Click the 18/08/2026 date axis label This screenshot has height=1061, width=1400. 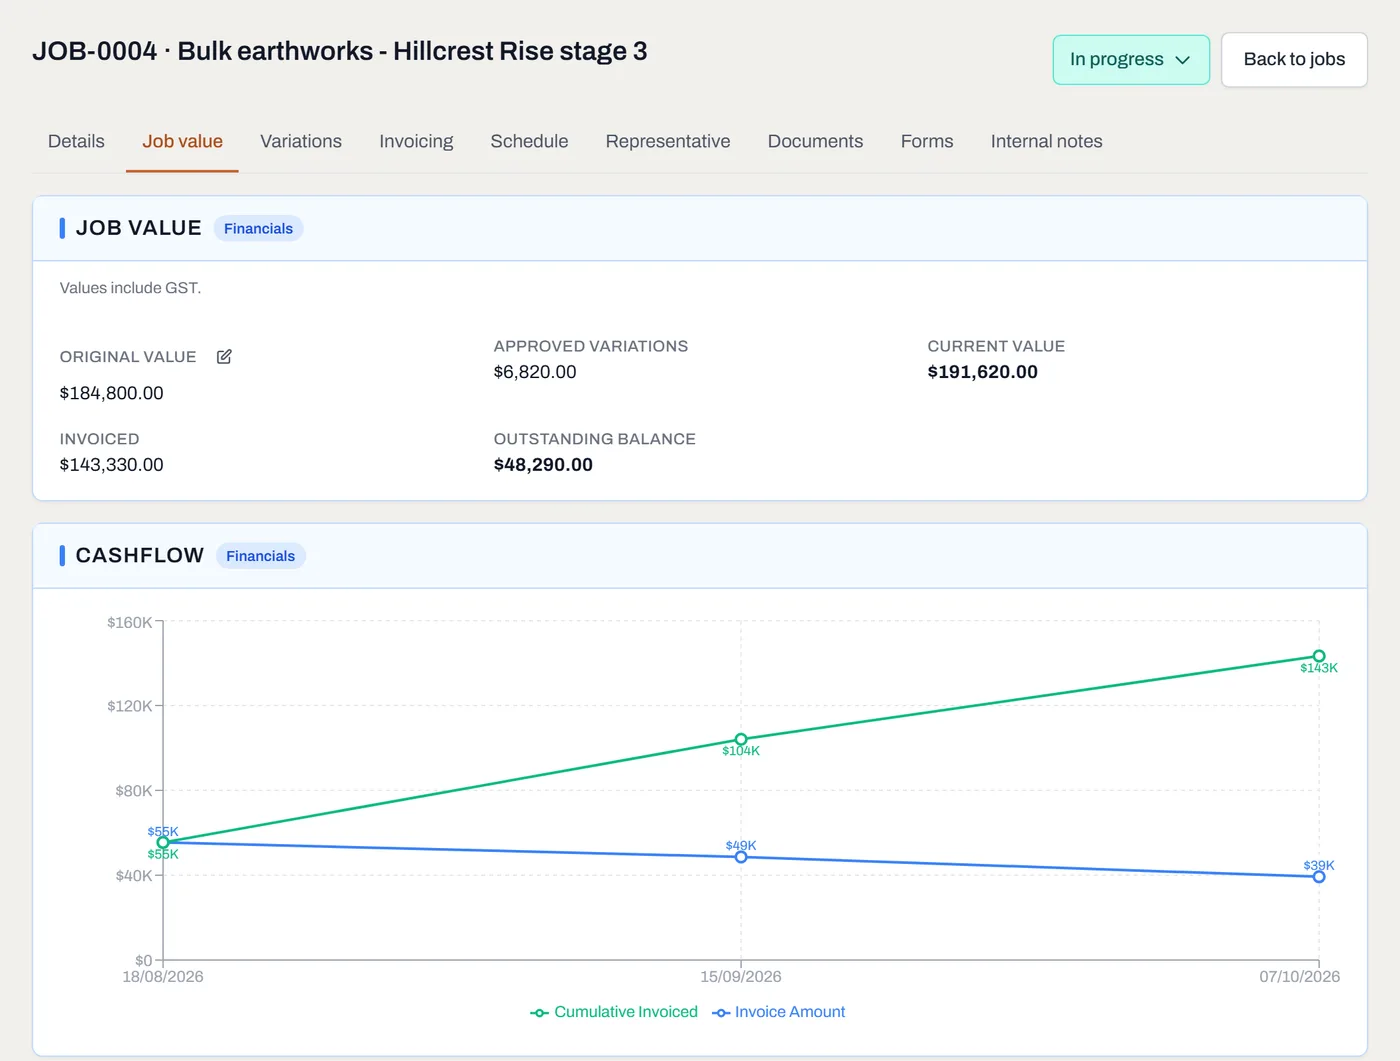[x=163, y=977]
